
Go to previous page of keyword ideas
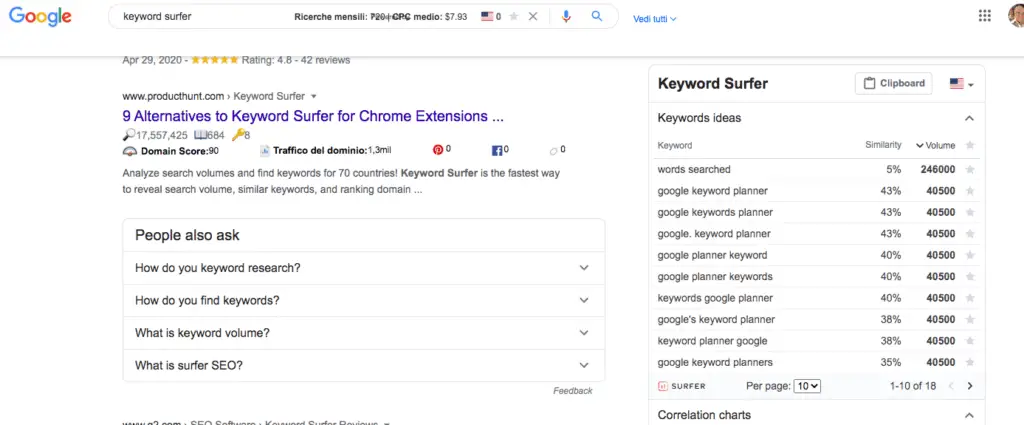[x=951, y=386]
